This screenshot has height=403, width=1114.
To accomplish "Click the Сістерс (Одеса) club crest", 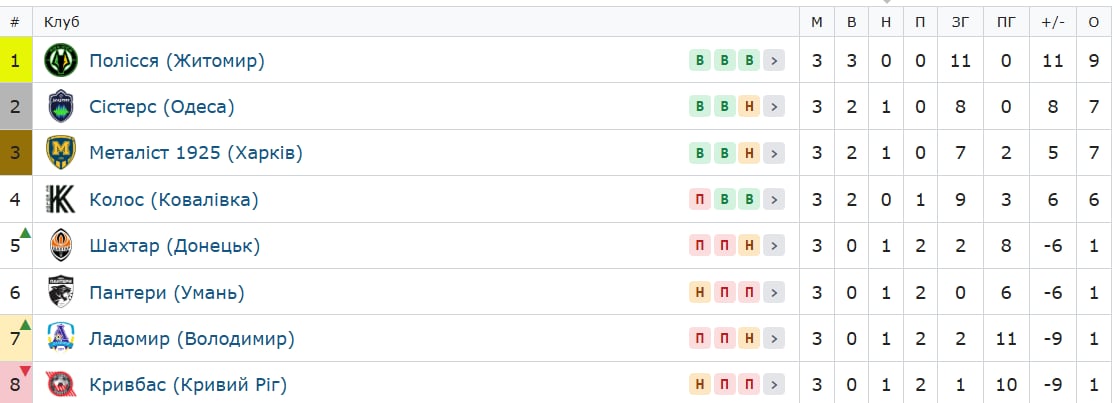I will (x=60, y=107).
